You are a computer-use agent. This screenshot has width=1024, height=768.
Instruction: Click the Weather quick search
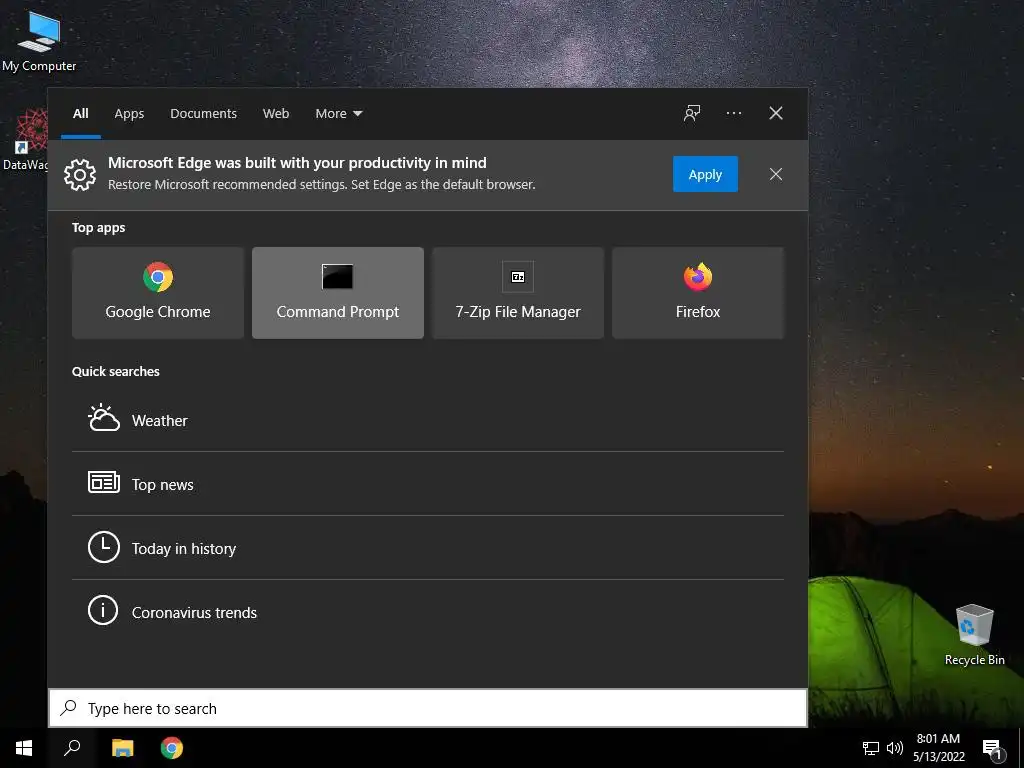[428, 420]
